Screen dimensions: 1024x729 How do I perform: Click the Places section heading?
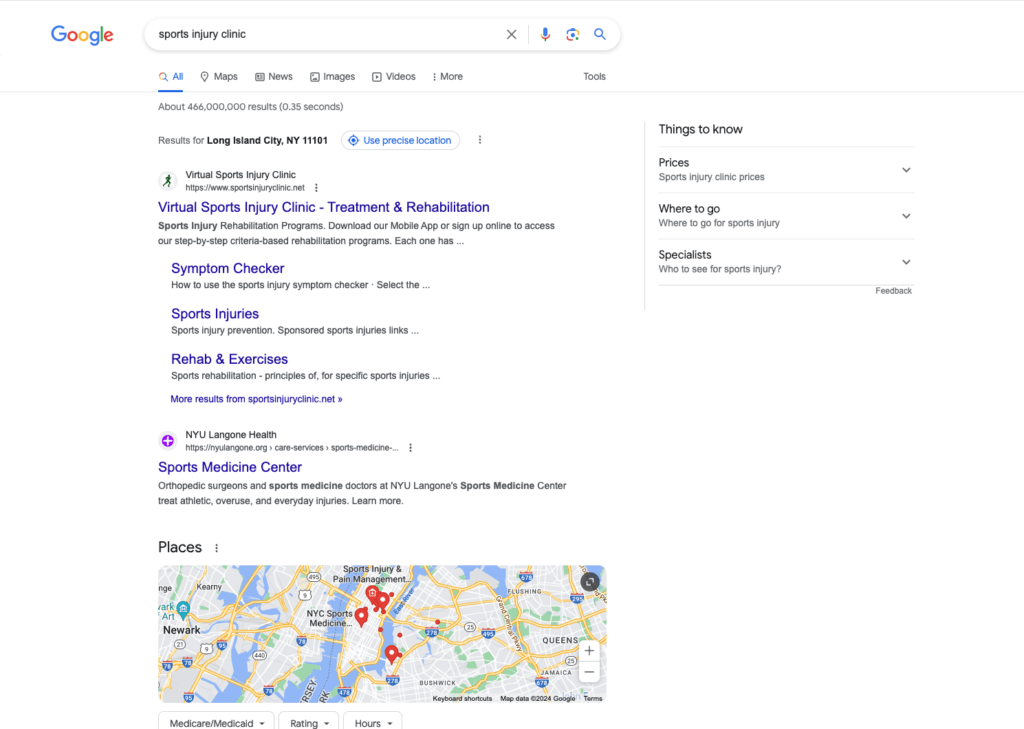pos(180,547)
